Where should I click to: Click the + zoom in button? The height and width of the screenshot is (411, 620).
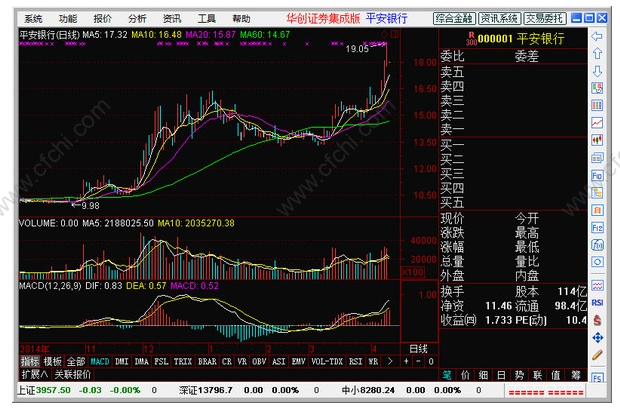406,361
